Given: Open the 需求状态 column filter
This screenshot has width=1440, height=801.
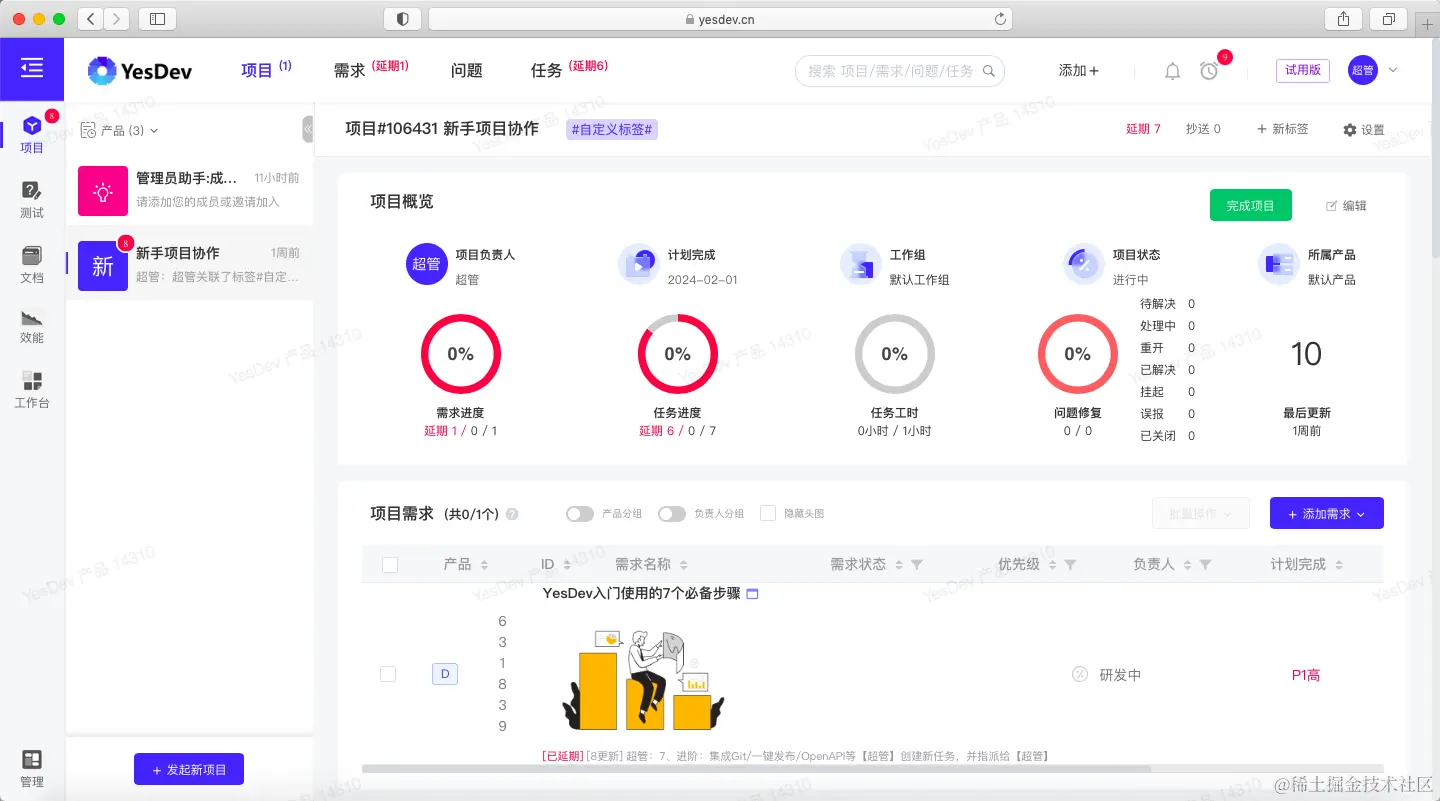Looking at the screenshot, I should (x=917, y=565).
